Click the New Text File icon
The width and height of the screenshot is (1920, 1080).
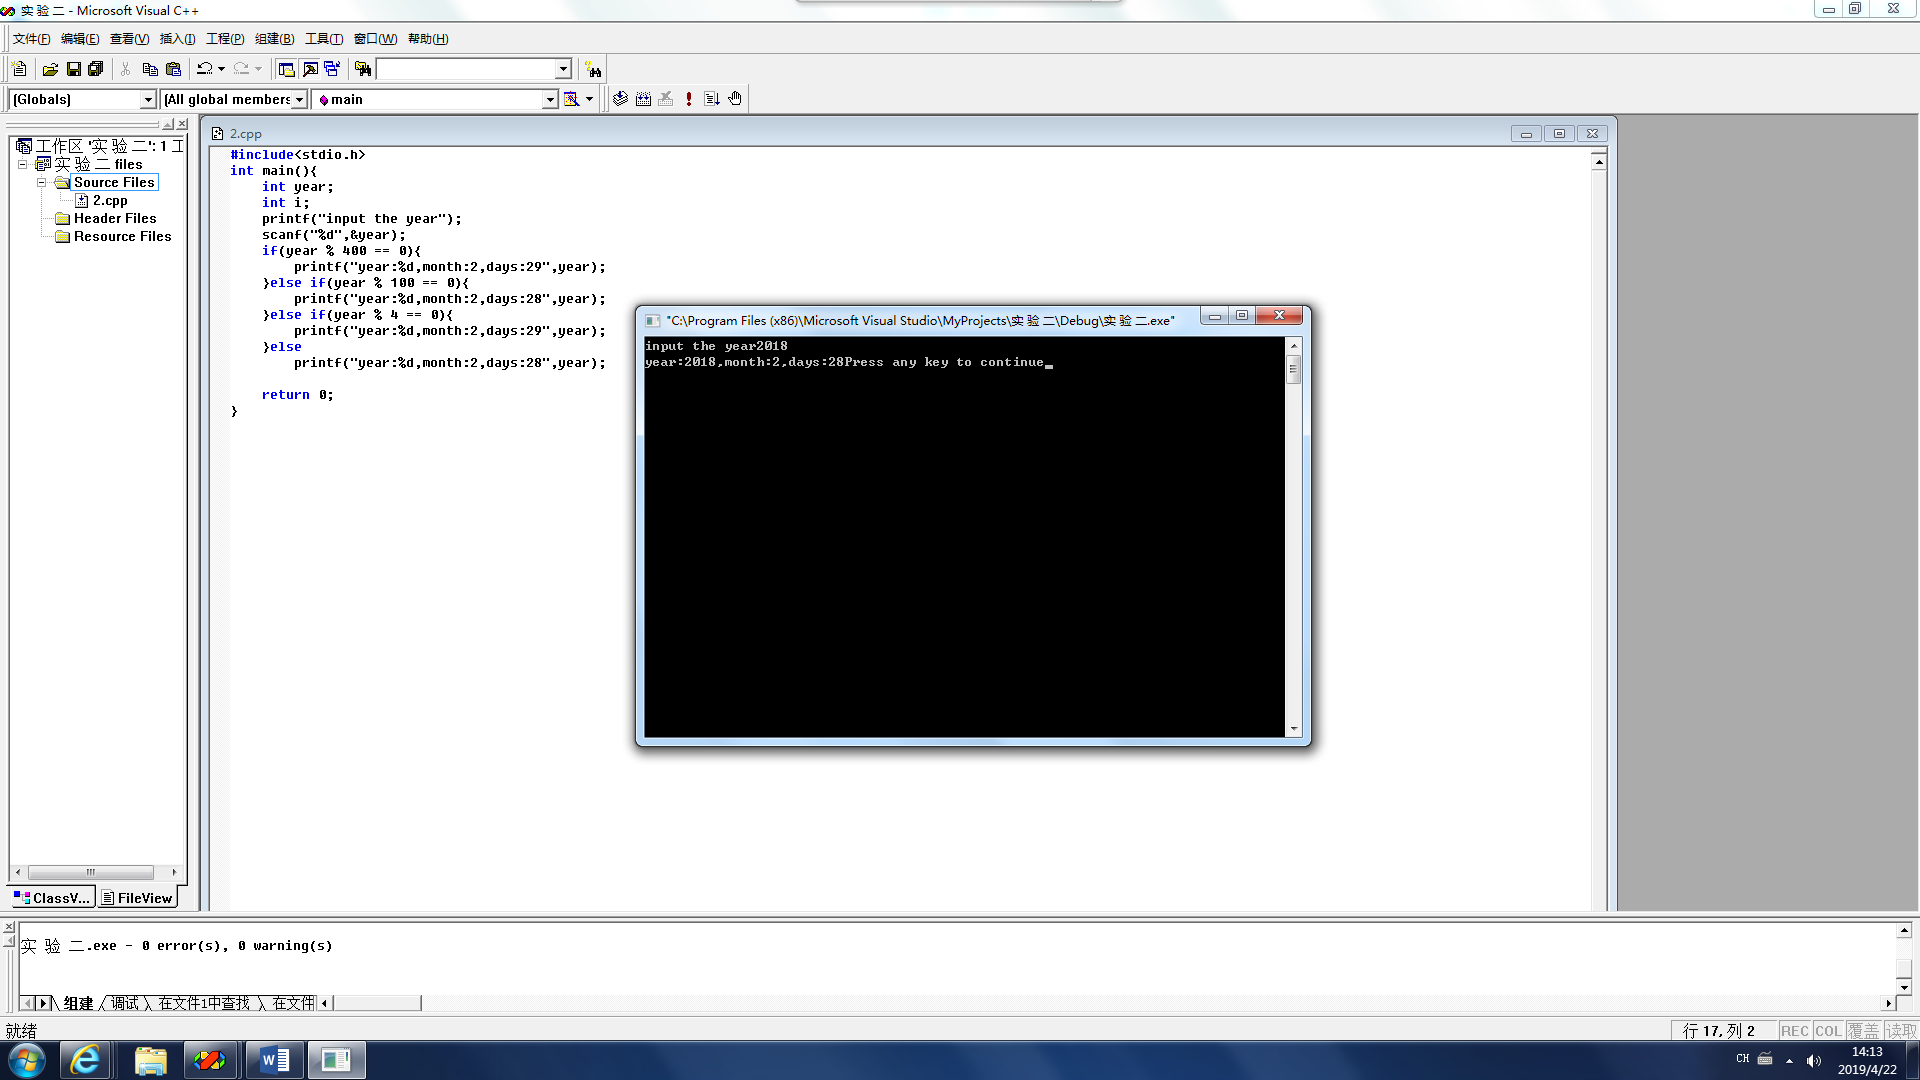19,69
